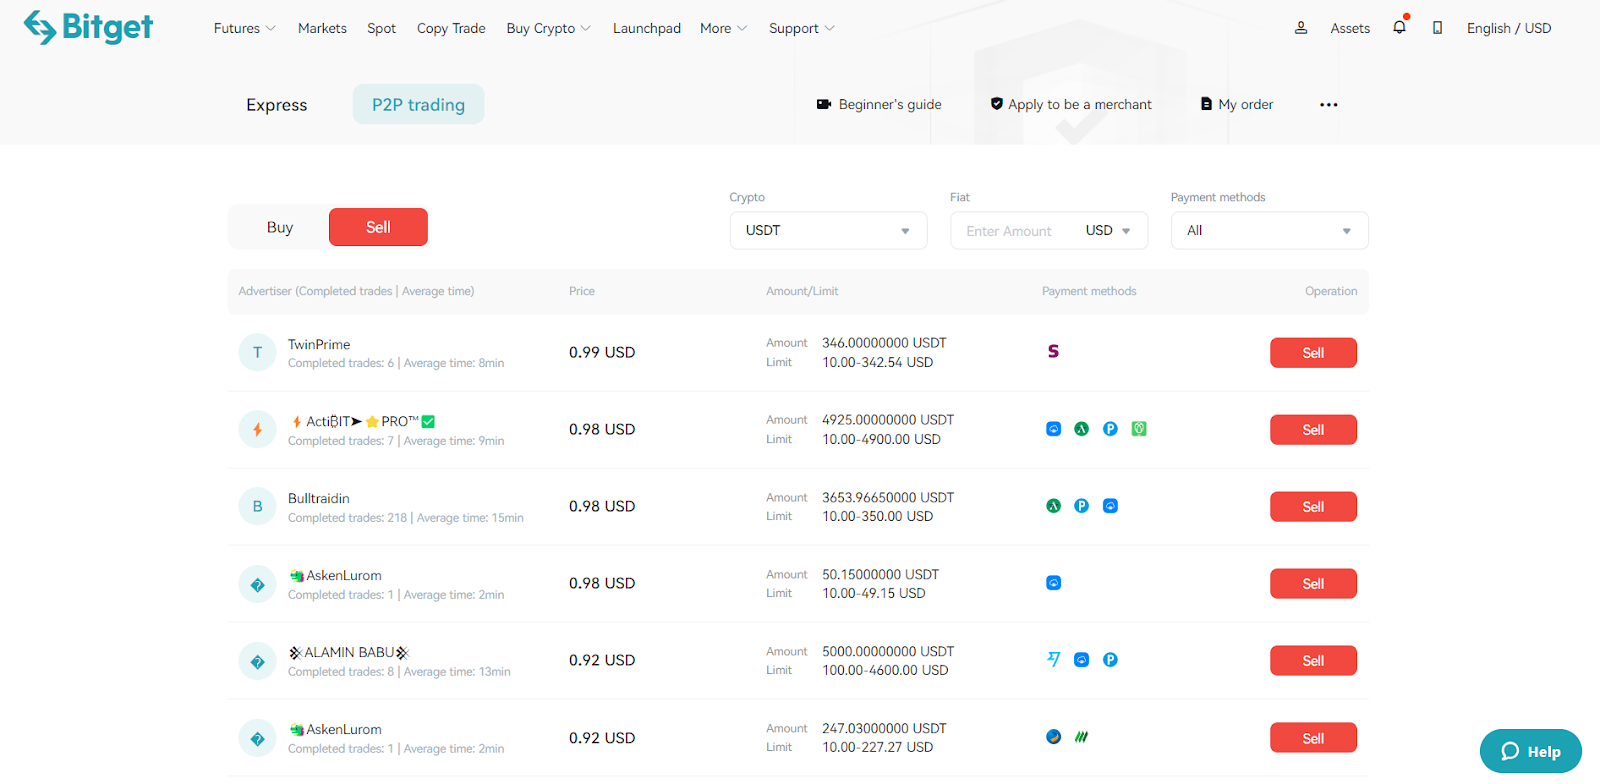Image resolution: width=1600 pixels, height=784 pixels.
Task: Open the user profile icon
Action: click(1301, 28)
